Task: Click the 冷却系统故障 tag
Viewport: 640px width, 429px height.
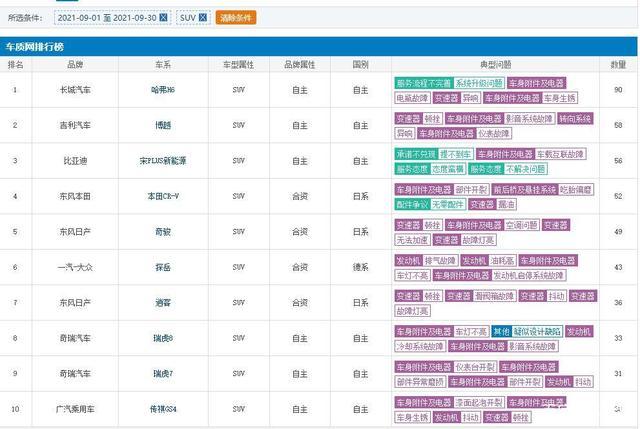Action: pos(420,347)
